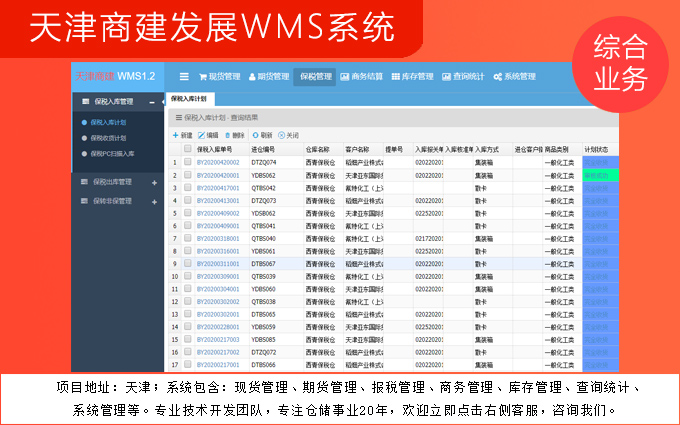
Task: Open 现货管理 shopping cart menu
Action: click(x=219, y=76)
